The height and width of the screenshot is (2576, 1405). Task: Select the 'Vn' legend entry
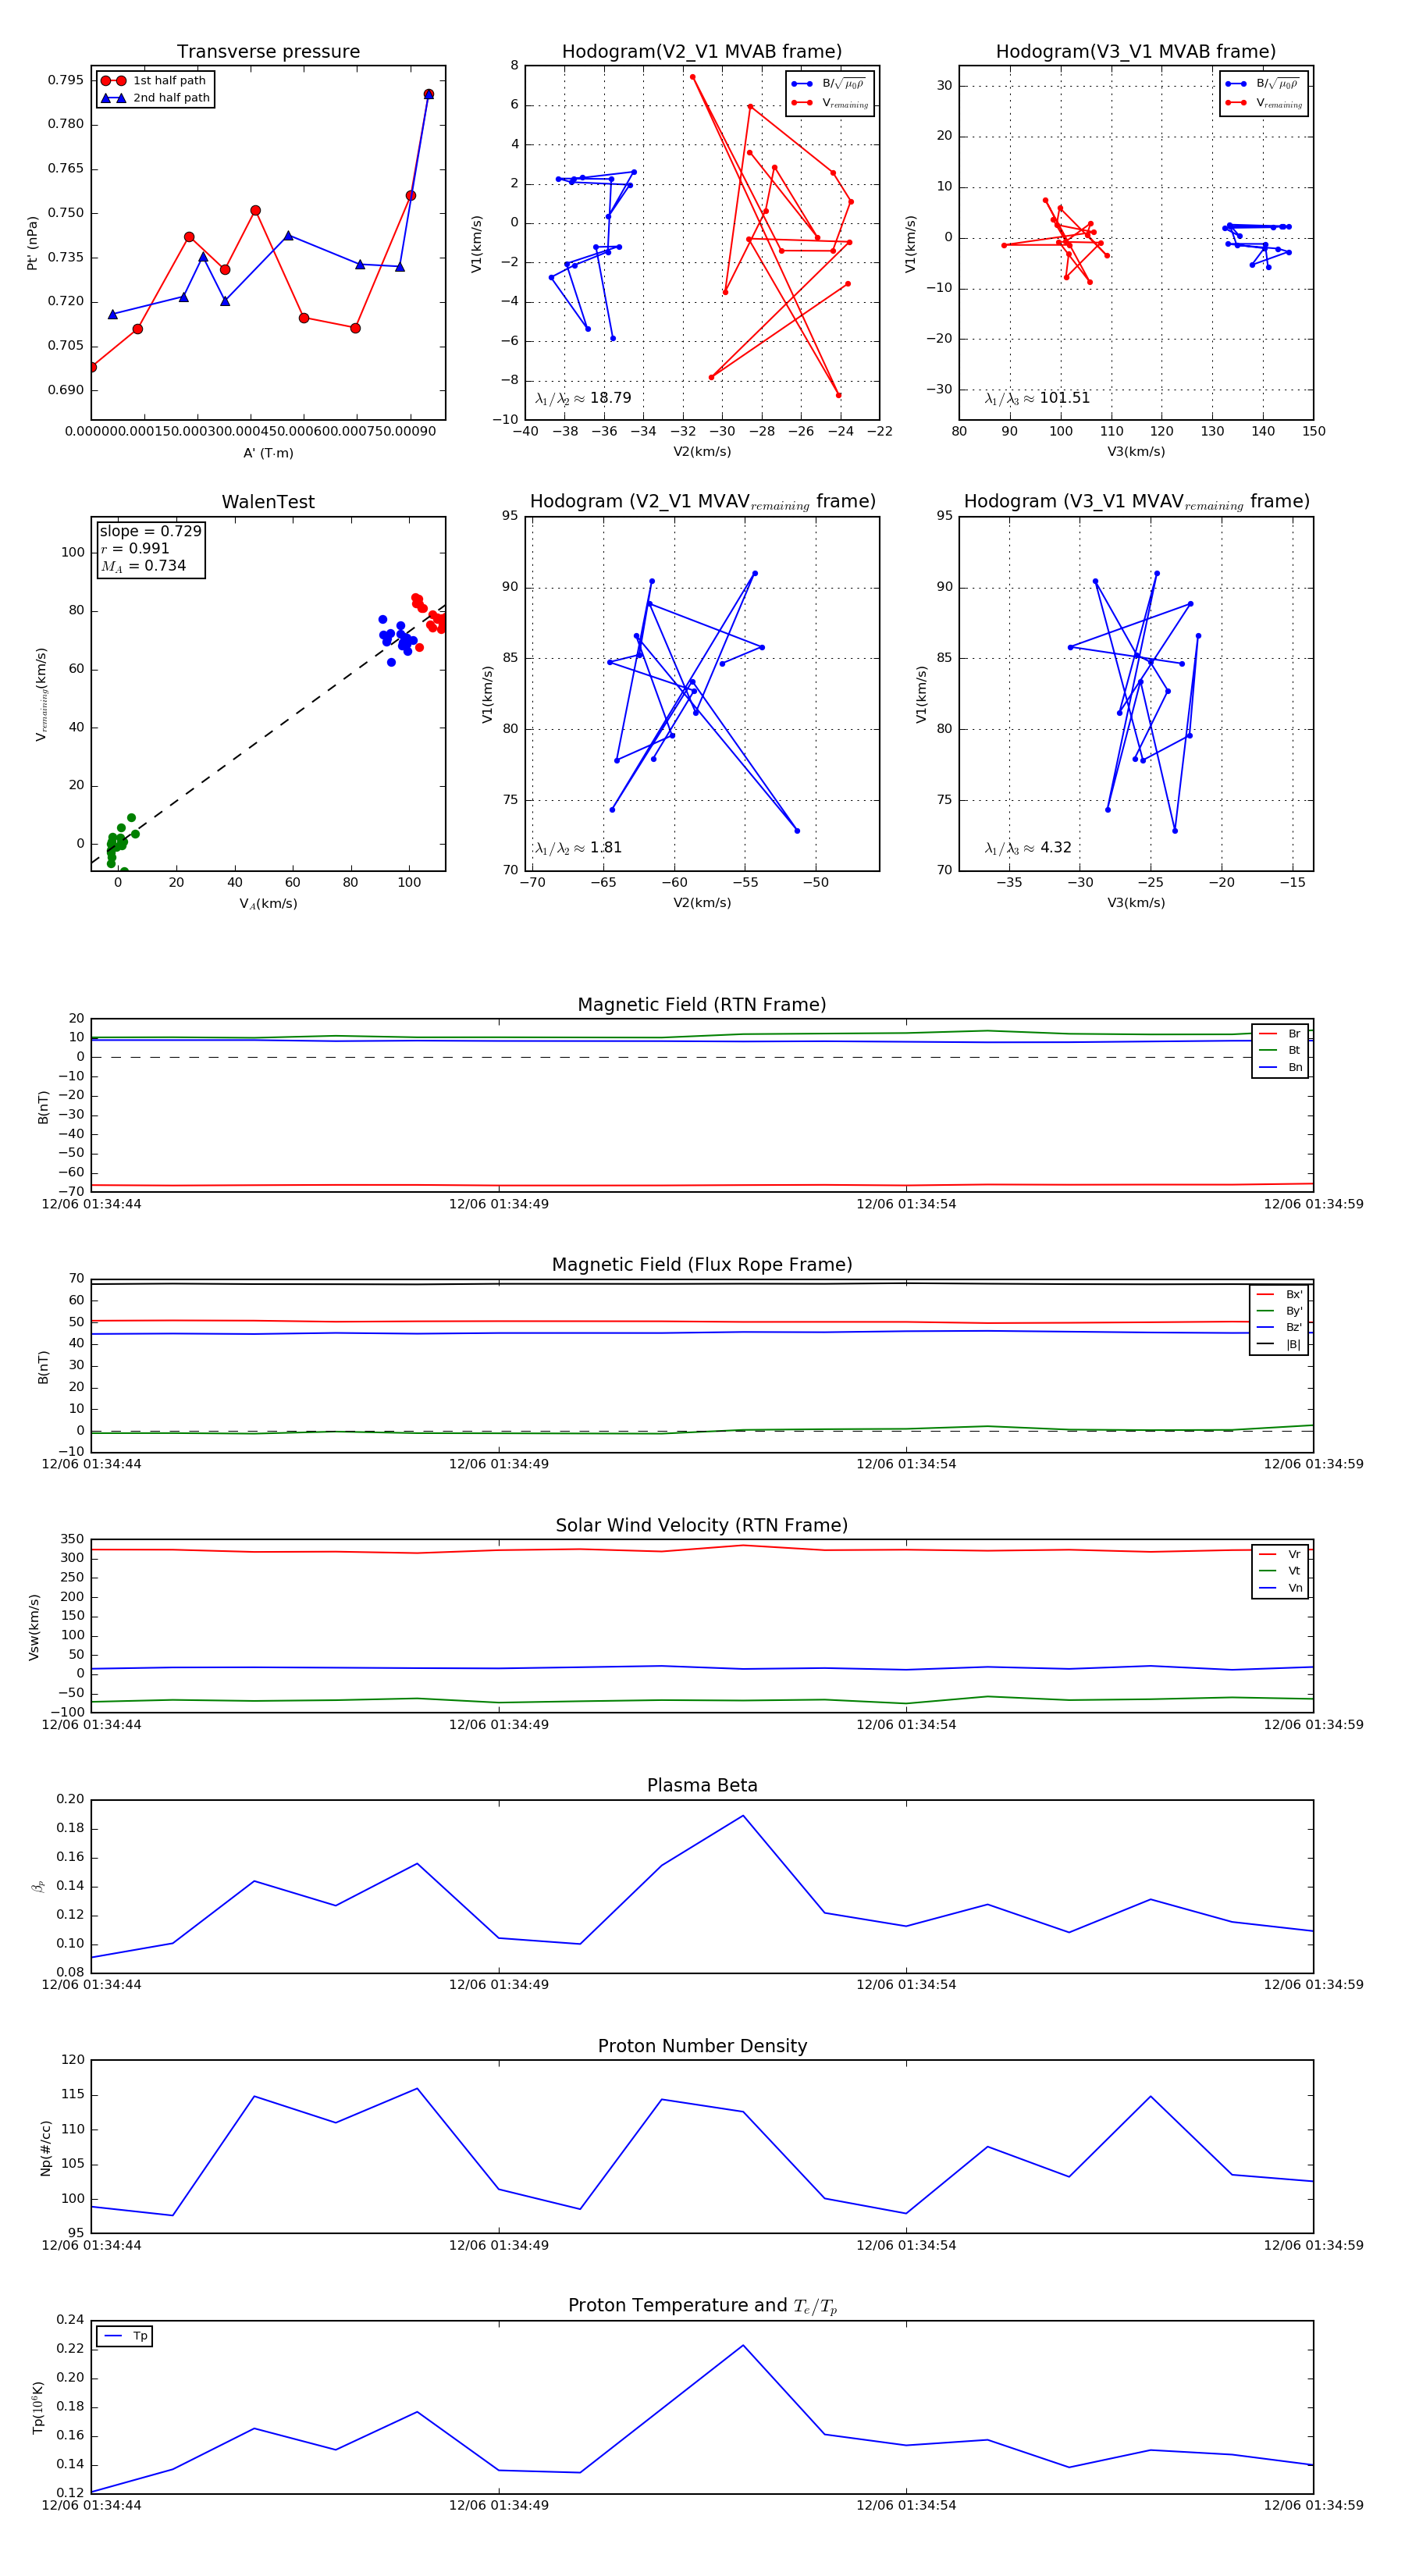pyautogui.click(x=1280, y=1588)
